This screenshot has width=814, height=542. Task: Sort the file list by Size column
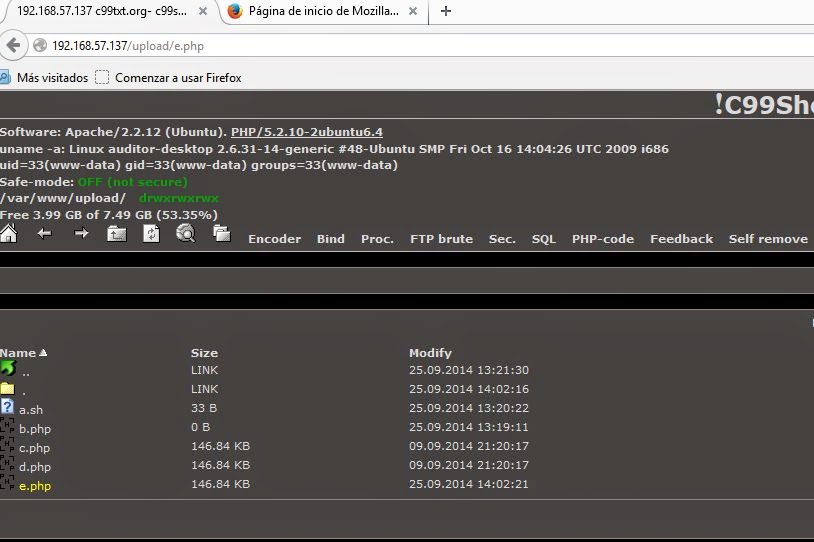pyautogui.click(x=204, y=353)
